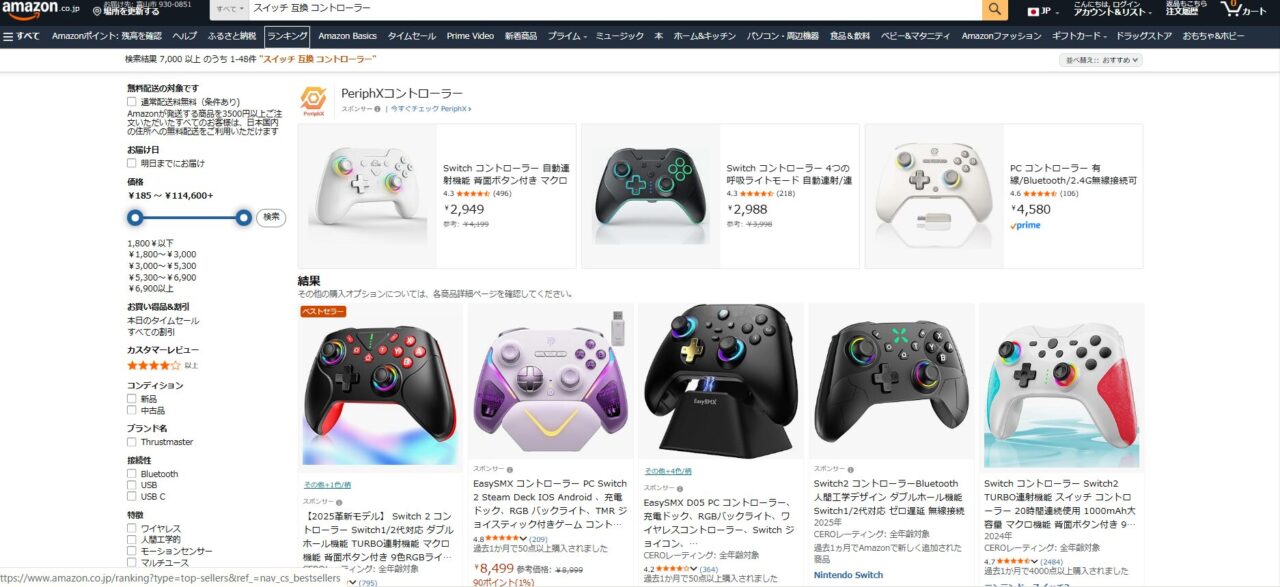Click the left price slider handle
Image resolution: width=1280 pixels, height=587 pixels.
click(135, 217)
